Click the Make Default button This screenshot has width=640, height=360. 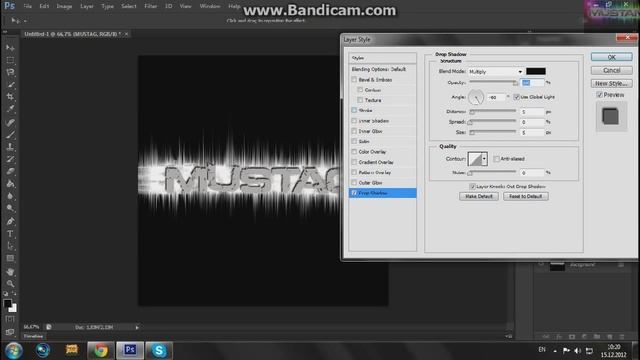pyautogui.click(x=479, y=196)
